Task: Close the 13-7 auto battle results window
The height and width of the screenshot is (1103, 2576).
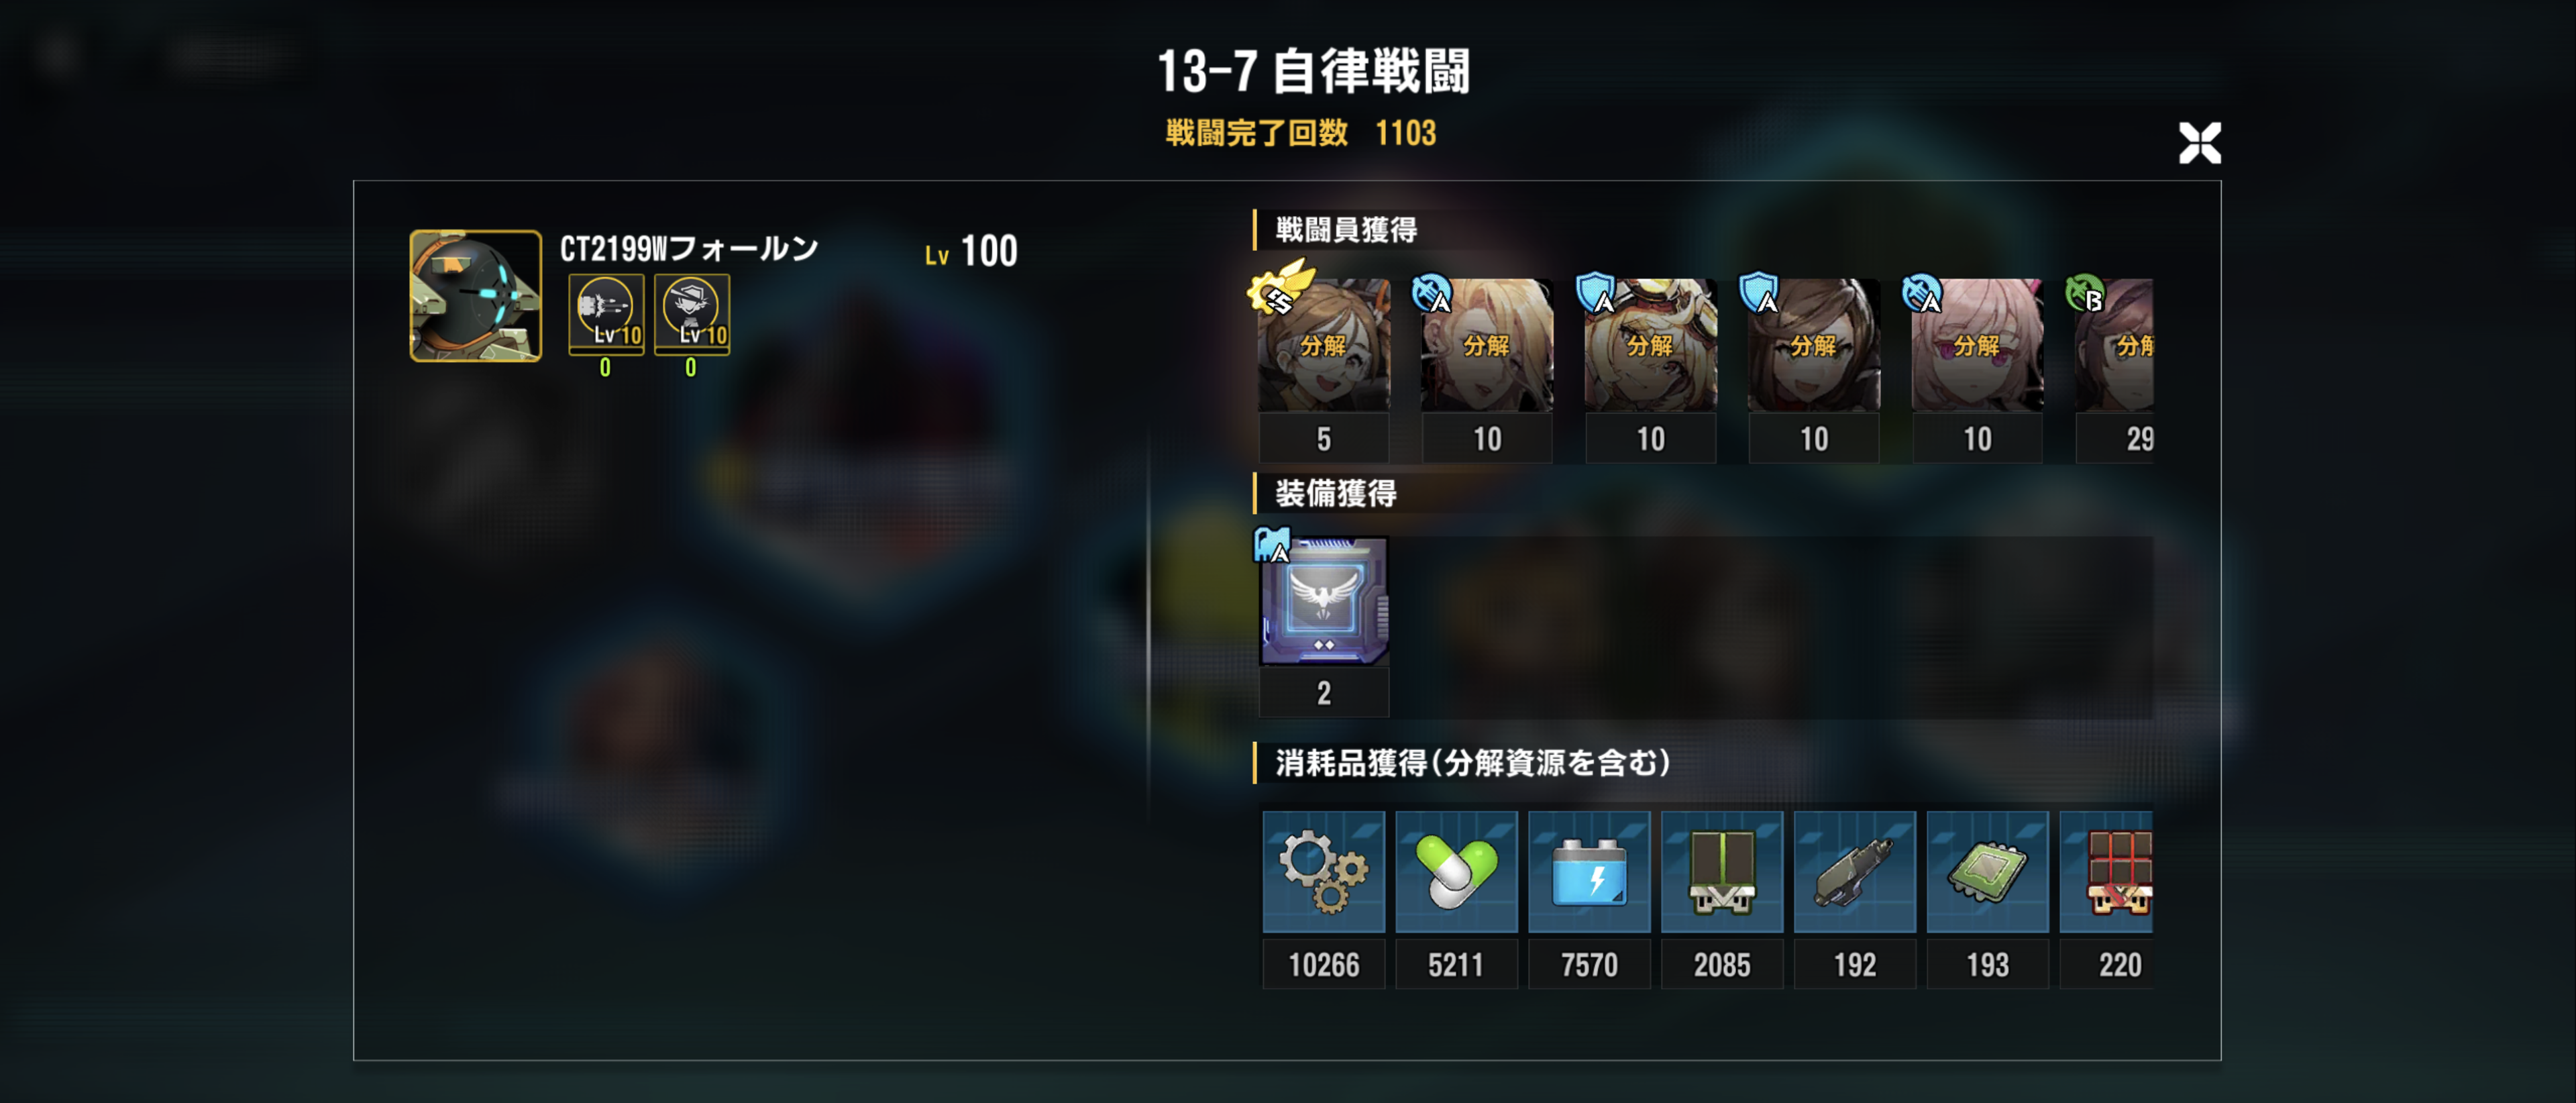Action: coord(2199,142)
